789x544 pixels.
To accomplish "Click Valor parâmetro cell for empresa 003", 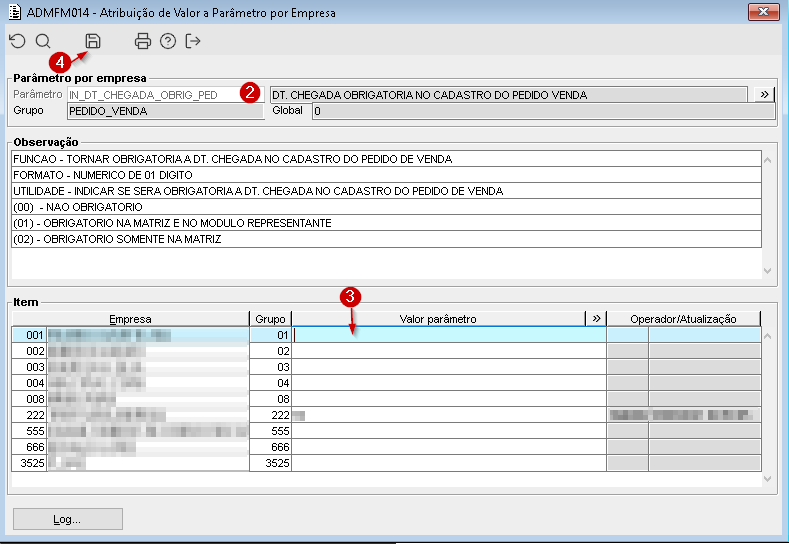I will pos(449,367).
